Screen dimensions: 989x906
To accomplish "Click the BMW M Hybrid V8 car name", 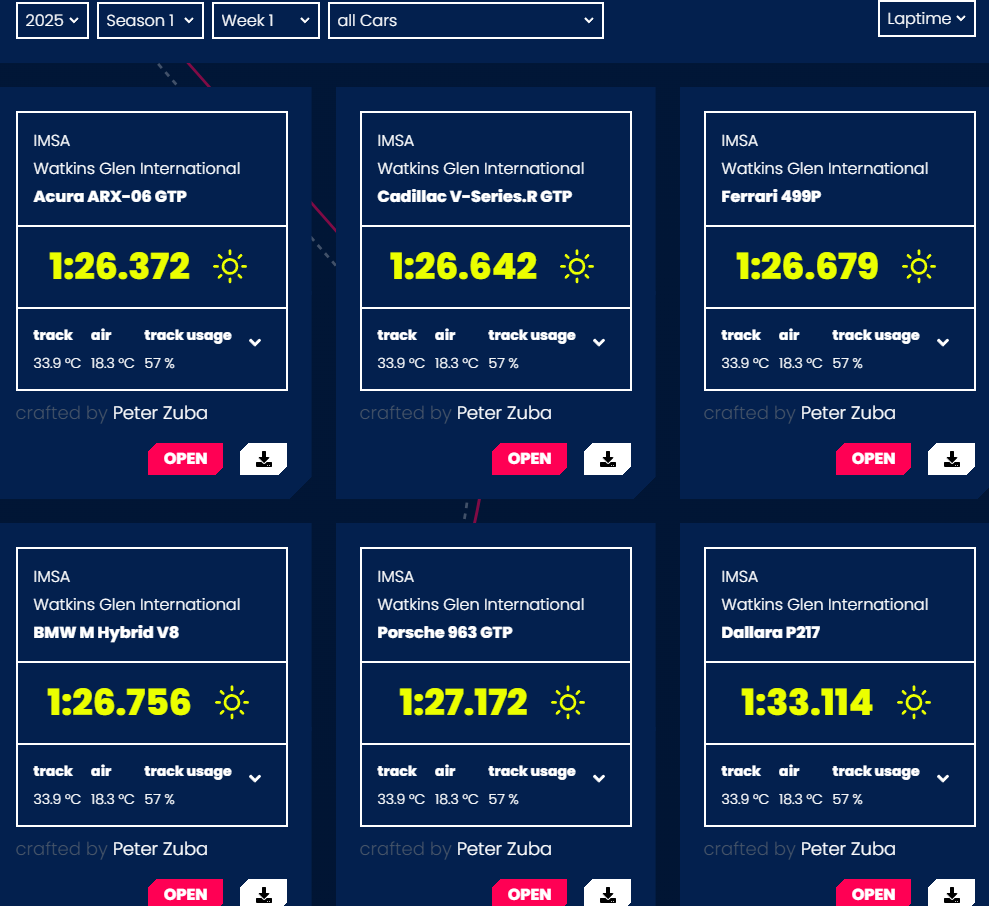I will [x=106, y=632].
